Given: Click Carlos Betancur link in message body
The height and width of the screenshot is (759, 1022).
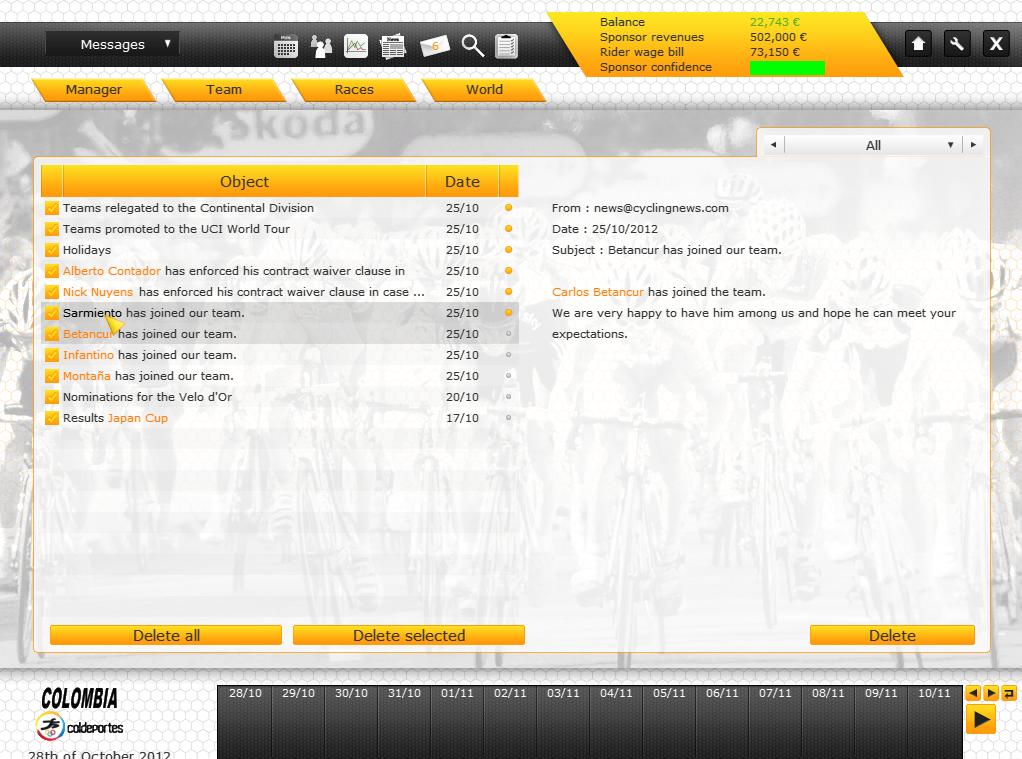Looking at the screenshot, I should [x=598, y=292].
